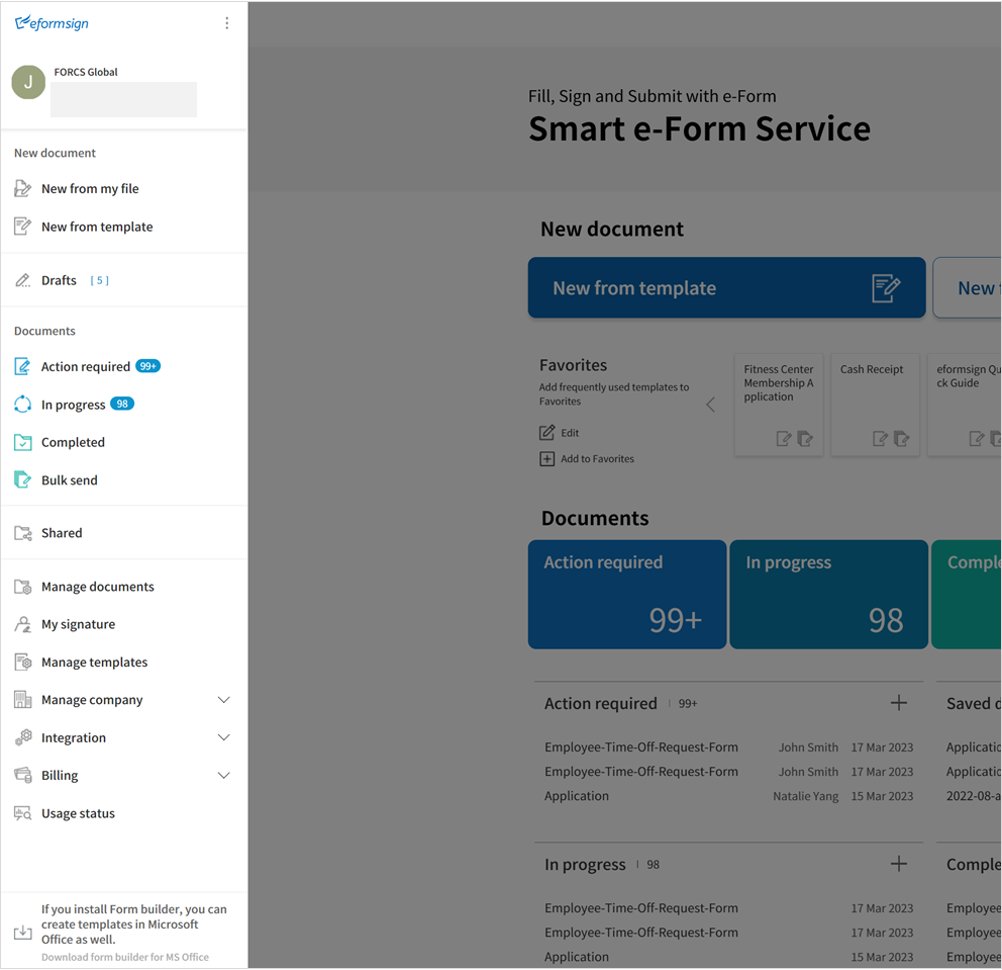The width and height of the screenshot is (1002, 970).
Task: Click the Shared folder icon
Action: click(x=22, y=533)
